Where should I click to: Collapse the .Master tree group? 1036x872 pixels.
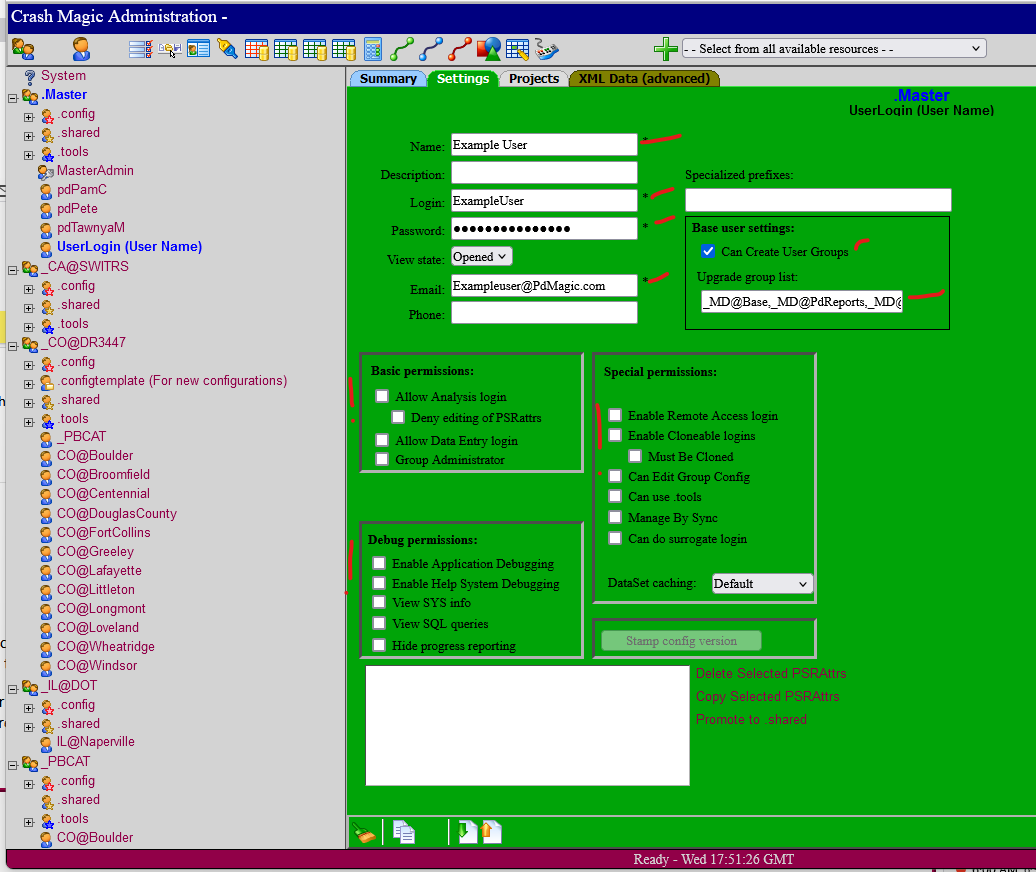[13, 98]
